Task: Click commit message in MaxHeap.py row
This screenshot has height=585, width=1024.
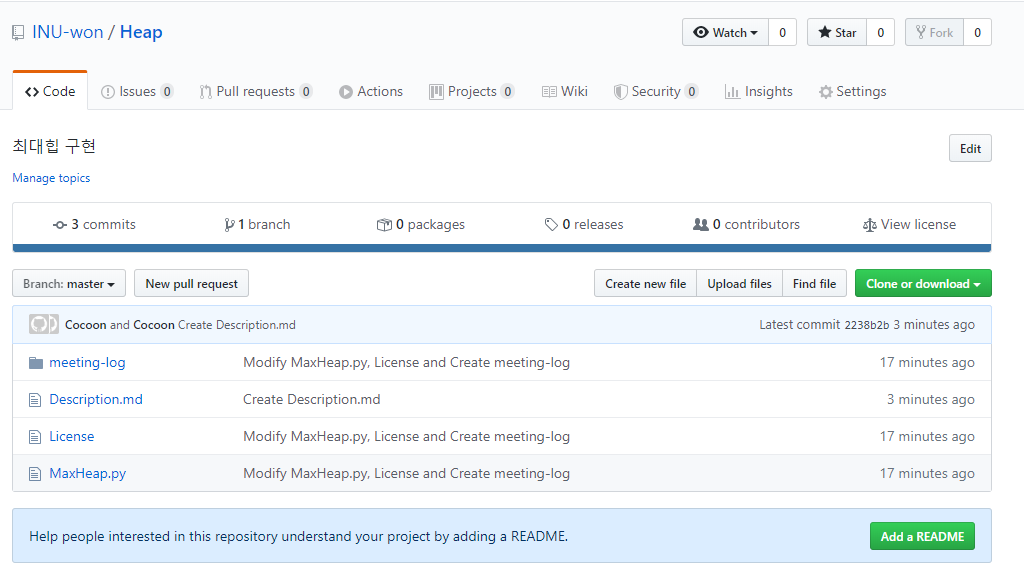Action: (406, 473)
